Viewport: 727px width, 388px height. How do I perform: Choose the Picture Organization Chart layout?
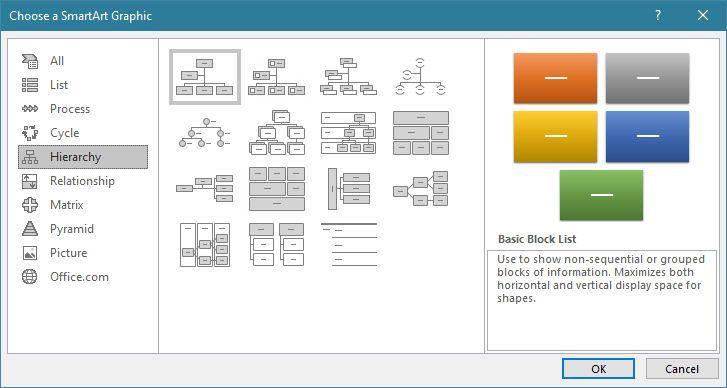pos(277,77)
